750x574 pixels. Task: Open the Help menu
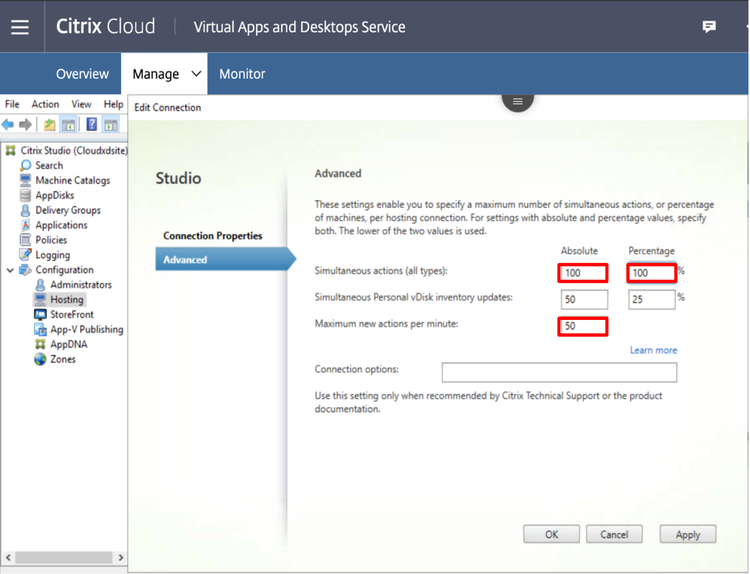click(113, 104)
